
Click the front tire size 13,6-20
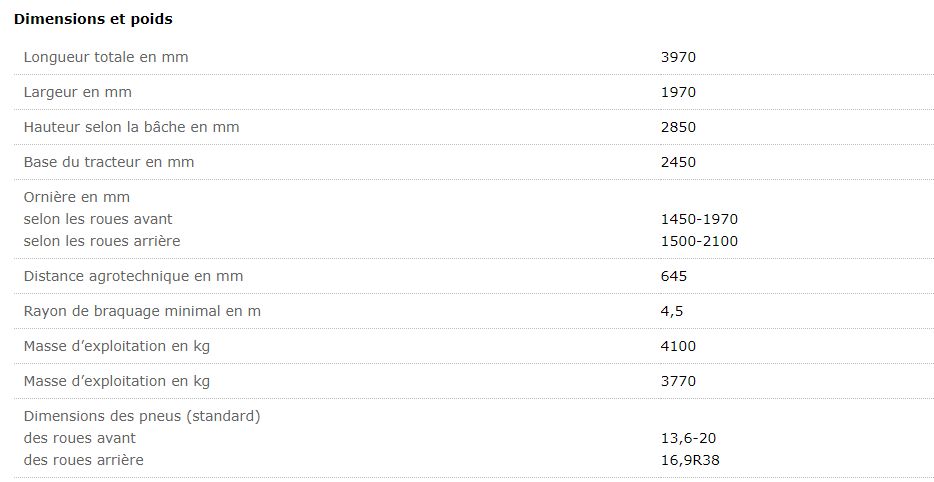tap(689, 438)
